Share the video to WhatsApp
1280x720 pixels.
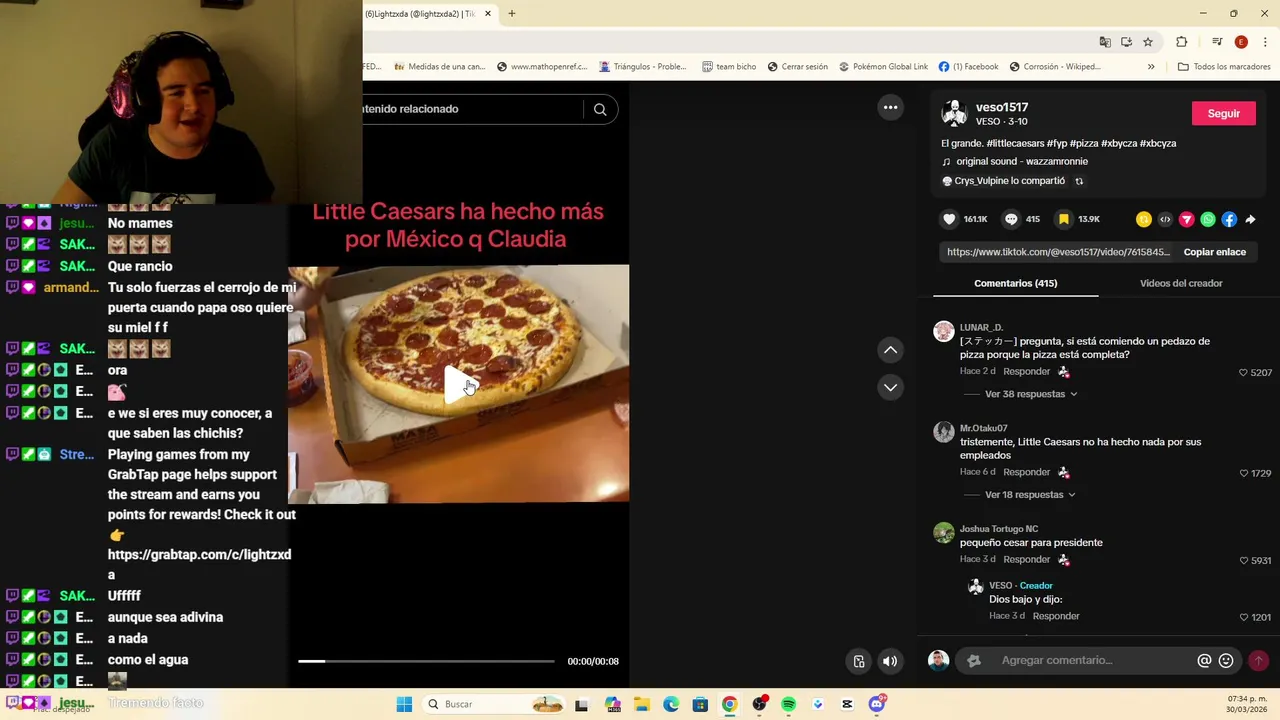(1208, 219)
